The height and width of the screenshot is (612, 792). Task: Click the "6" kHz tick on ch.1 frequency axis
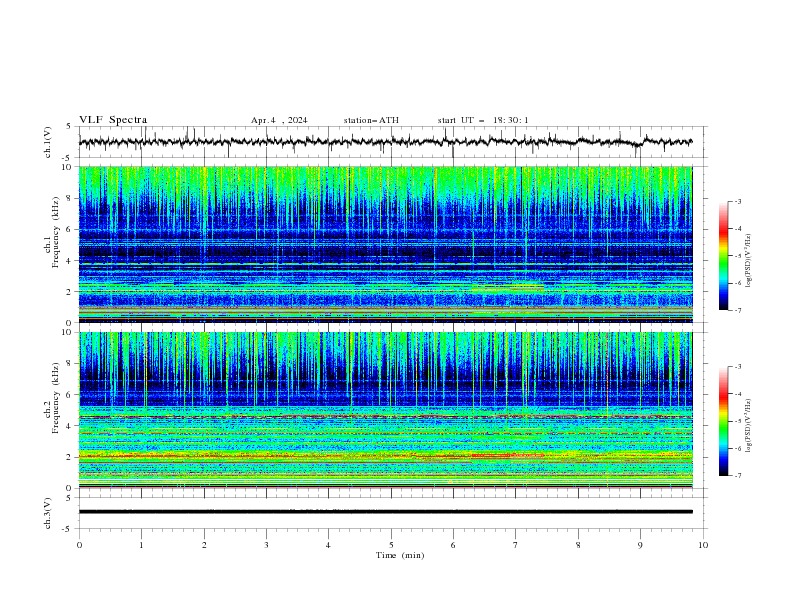pyautogui.click(x=71, y=229)
